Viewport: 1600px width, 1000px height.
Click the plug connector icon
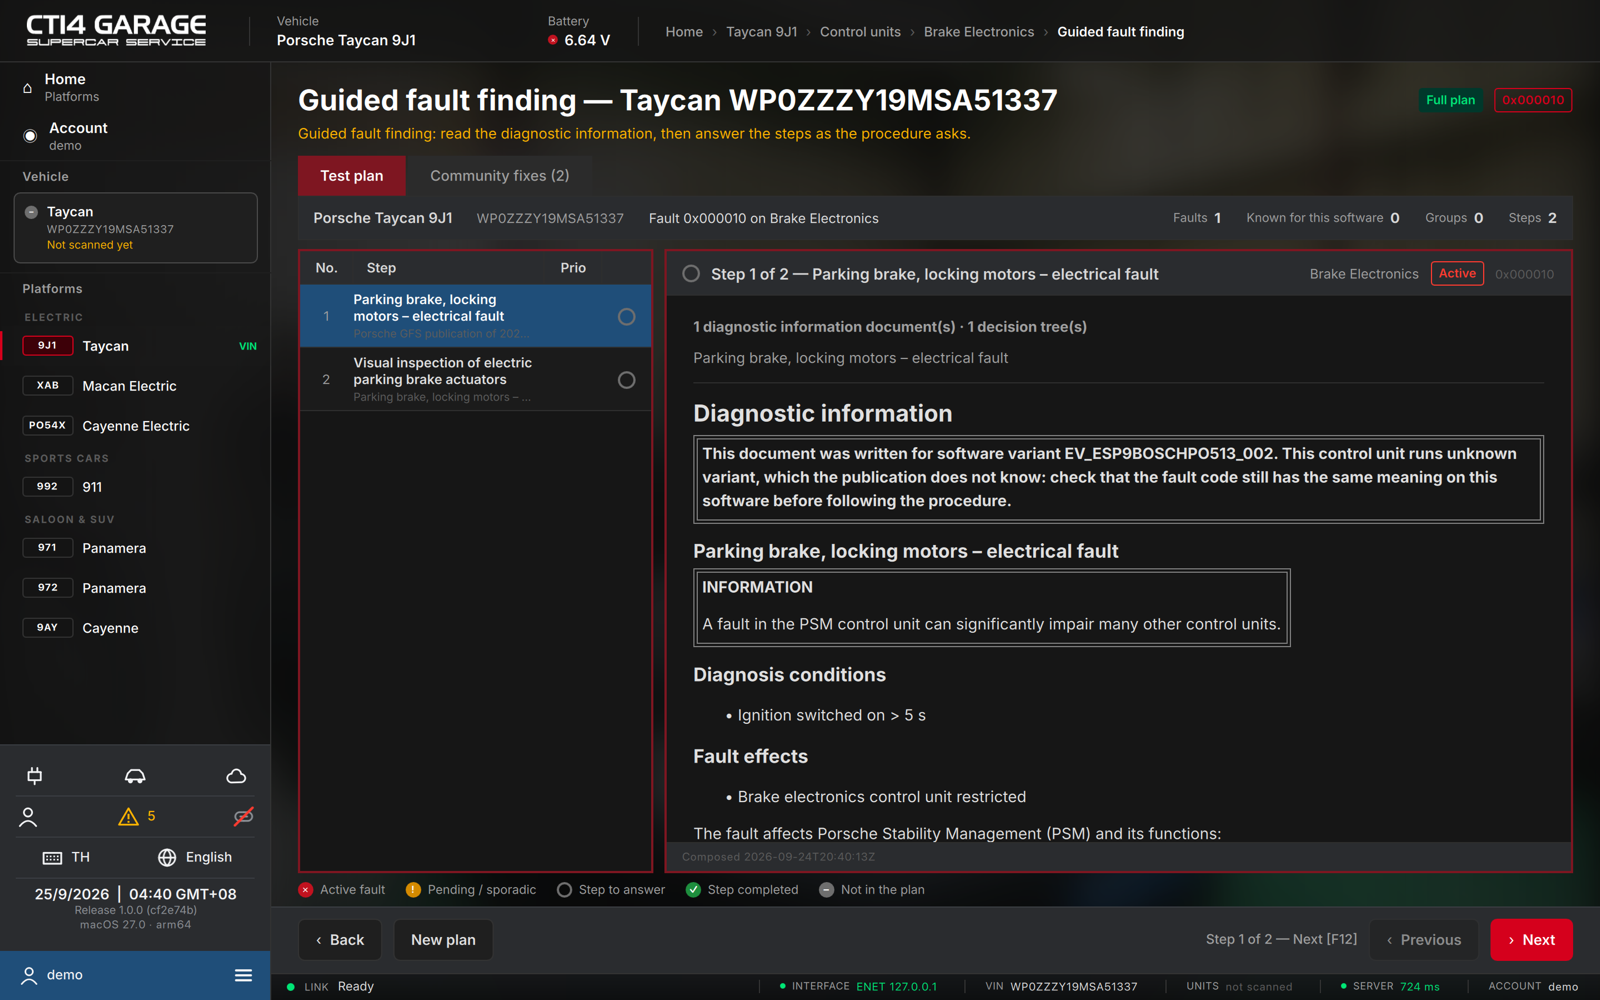[35, 776]
